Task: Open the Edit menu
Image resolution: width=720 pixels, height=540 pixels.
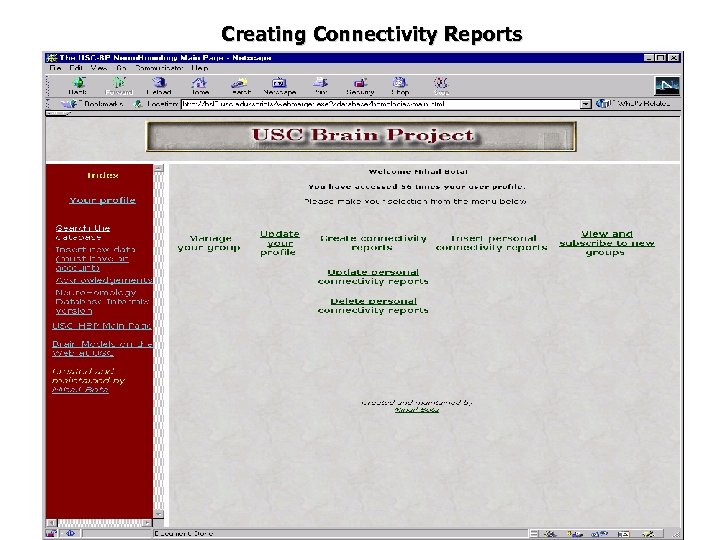Action: click(x=76, y=68)
